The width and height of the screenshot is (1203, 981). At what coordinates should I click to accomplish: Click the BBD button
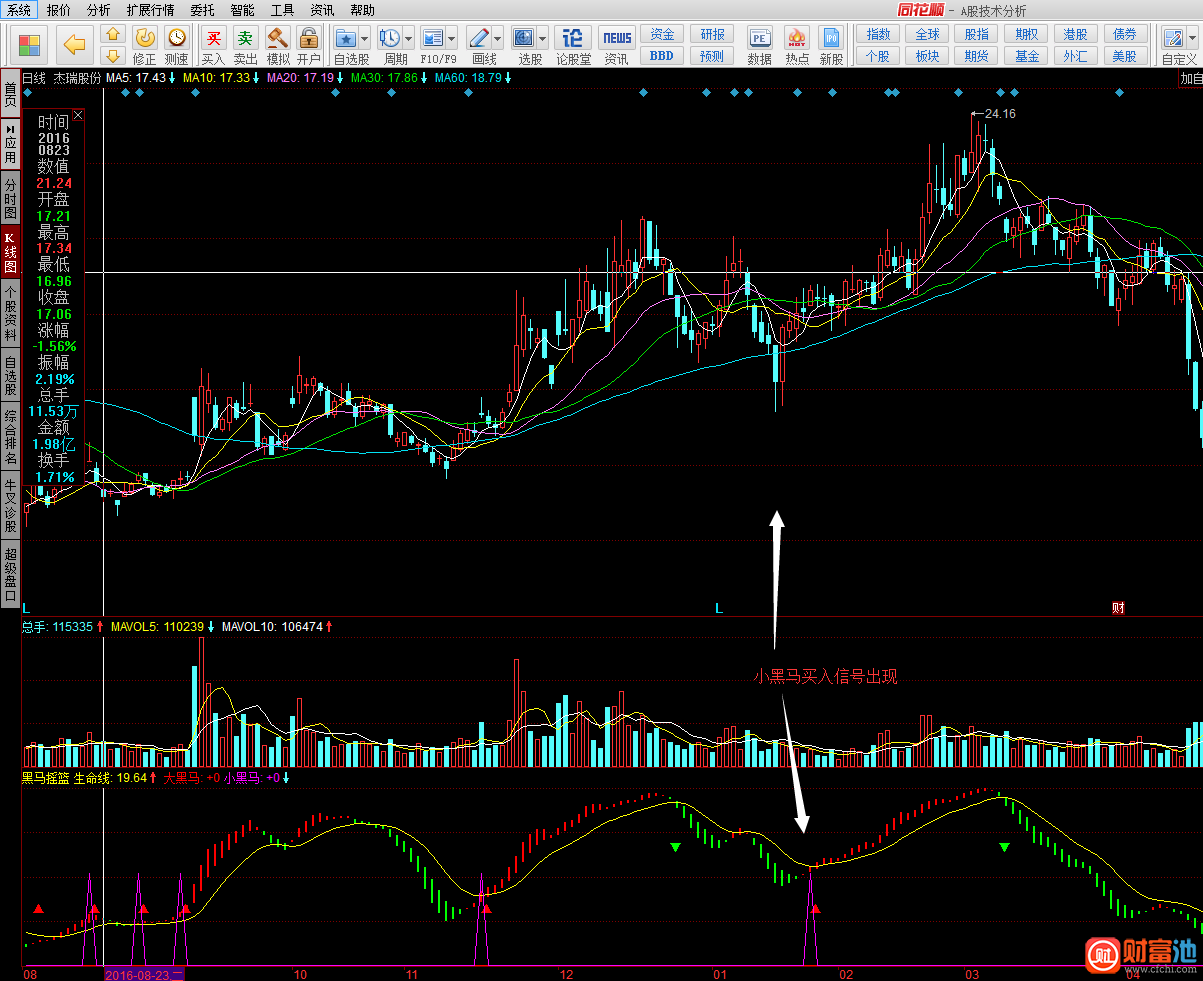click(662, 56)
